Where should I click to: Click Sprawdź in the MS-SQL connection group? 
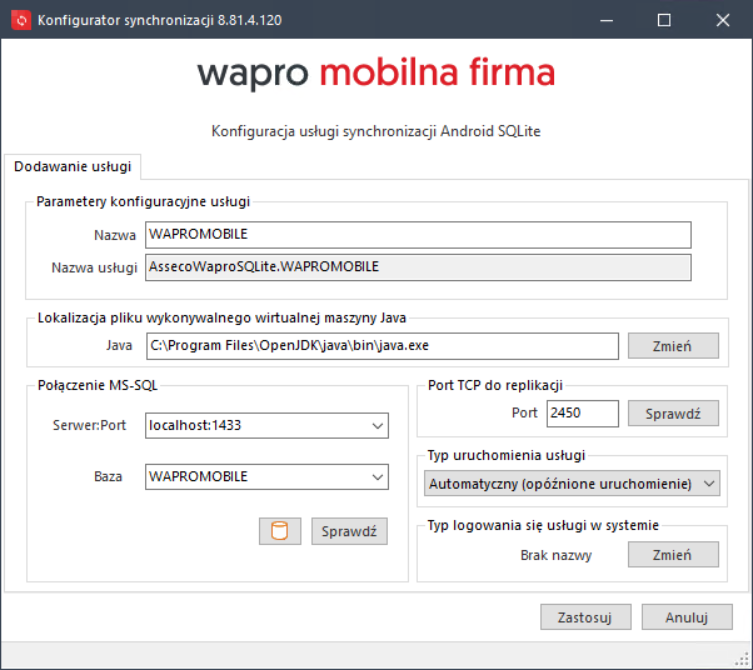coord(349,531)
